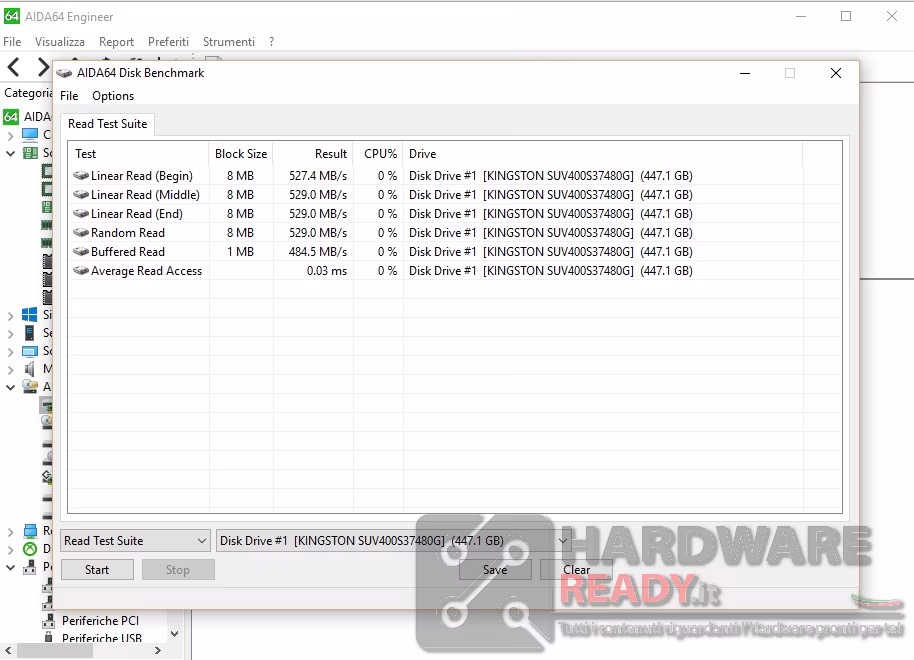Open the Report menu
This screenshot has width=914, height=660.
click(x=116, y=41)
